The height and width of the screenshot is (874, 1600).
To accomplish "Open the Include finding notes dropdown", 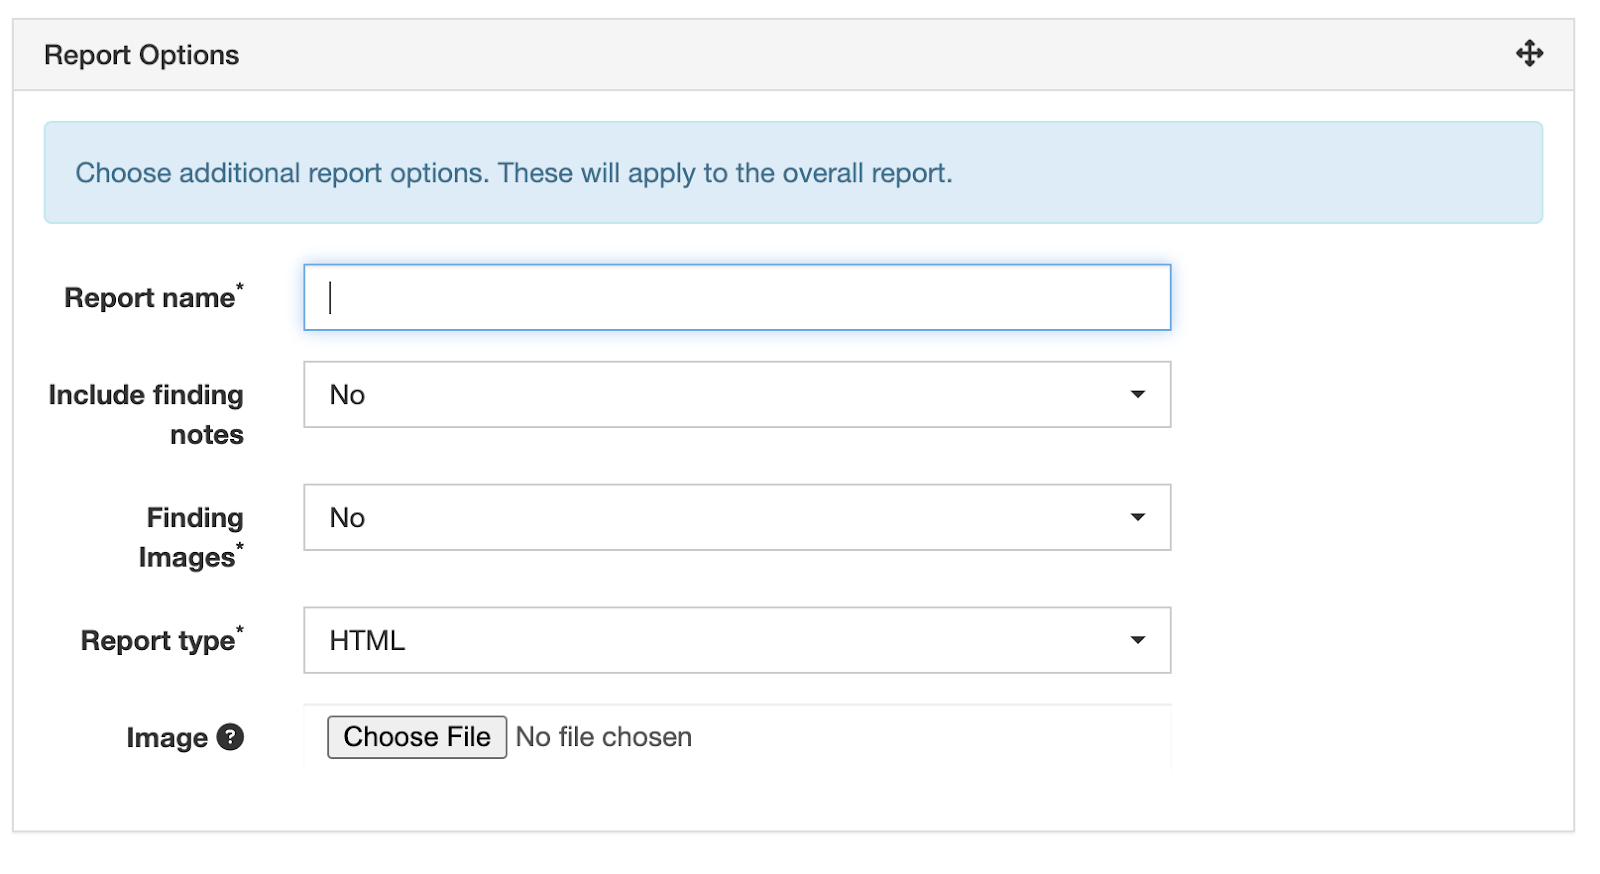I will click(x=736, y=395).
